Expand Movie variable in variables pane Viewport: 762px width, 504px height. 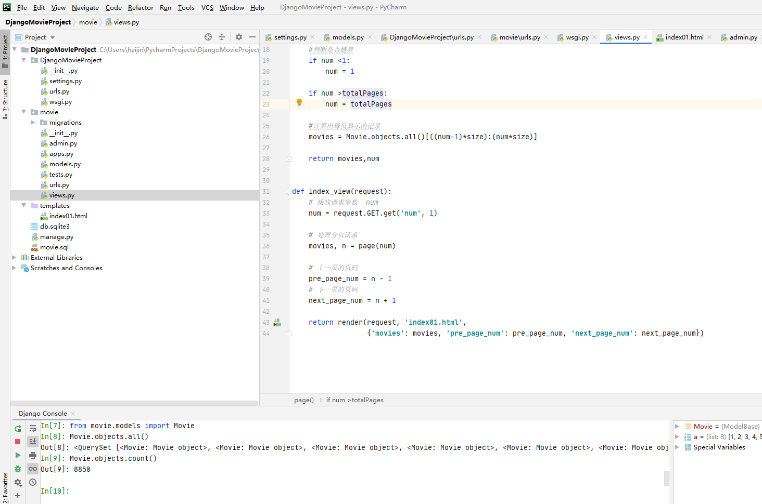(x=677, y=426)
